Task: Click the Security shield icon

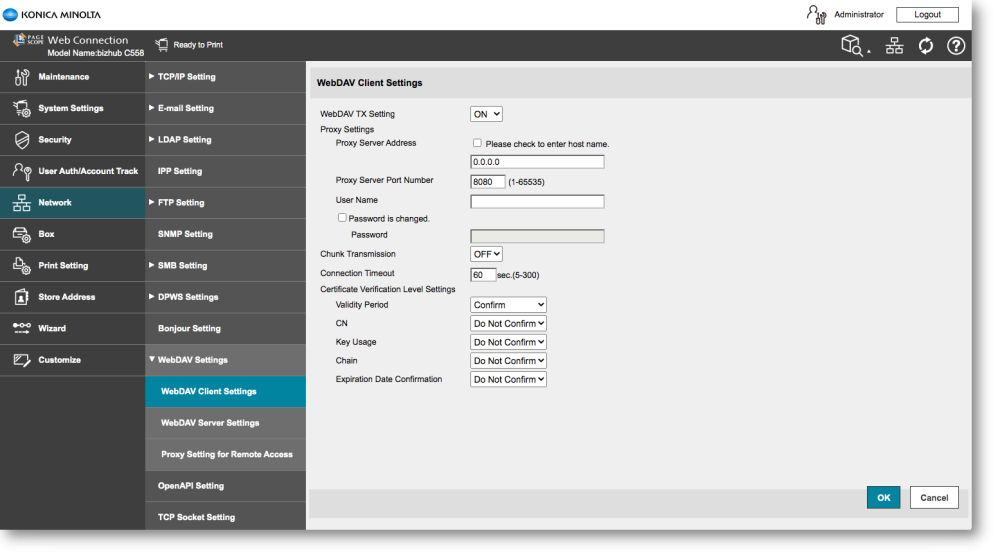Action: 22,140
